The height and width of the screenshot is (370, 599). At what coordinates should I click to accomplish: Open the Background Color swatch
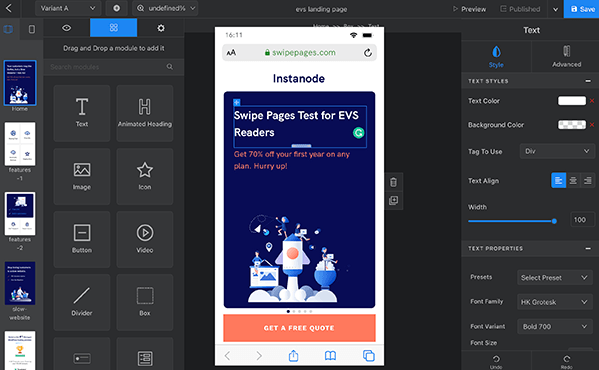tap(571, 125)
